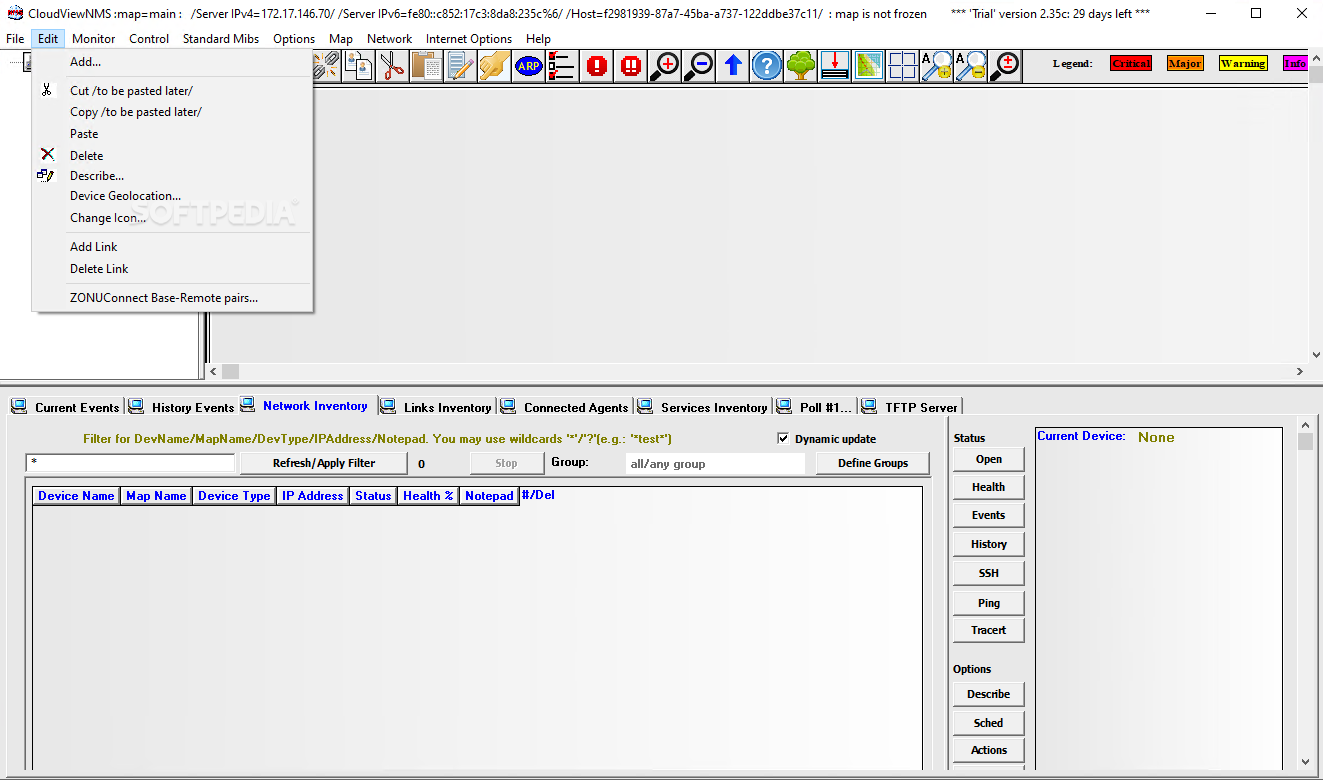Click the scissors cut toolbar icon

pos(392,66)
